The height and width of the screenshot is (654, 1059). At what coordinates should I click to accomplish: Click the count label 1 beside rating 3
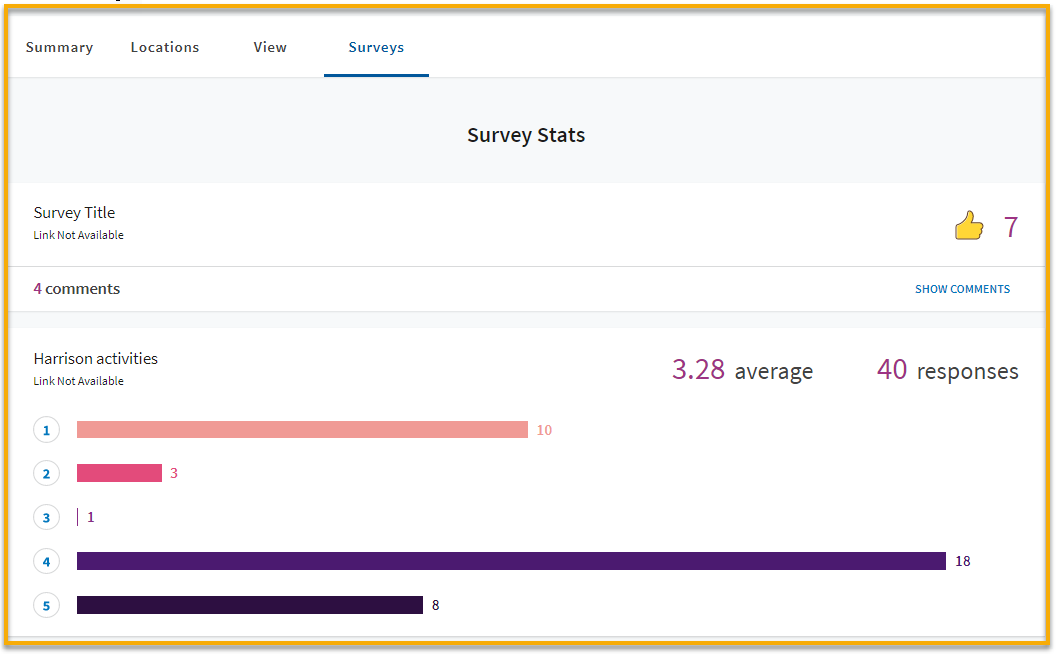[91, 518]
